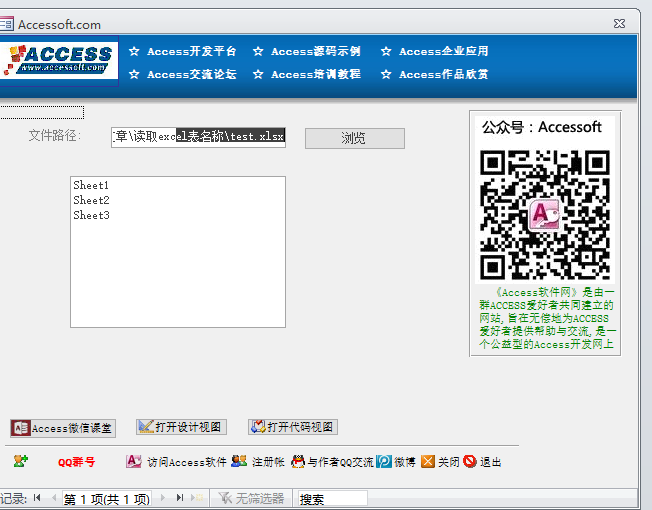Screen dimensions: 652x510
Task: Click the red QQ群号 label
Action: 77,462
